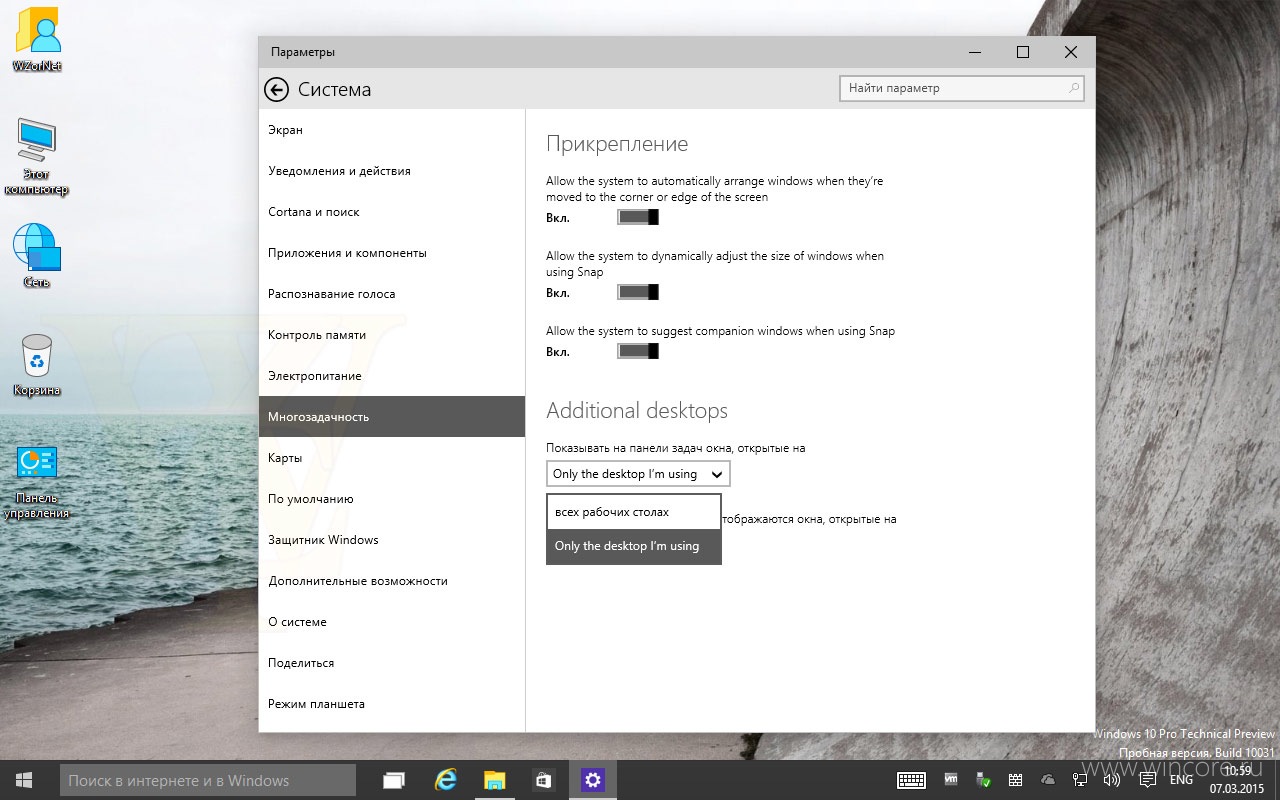Select the Сеть desktop icon
The width and height of the screenshot is (1280, 800).
(37, 256)
